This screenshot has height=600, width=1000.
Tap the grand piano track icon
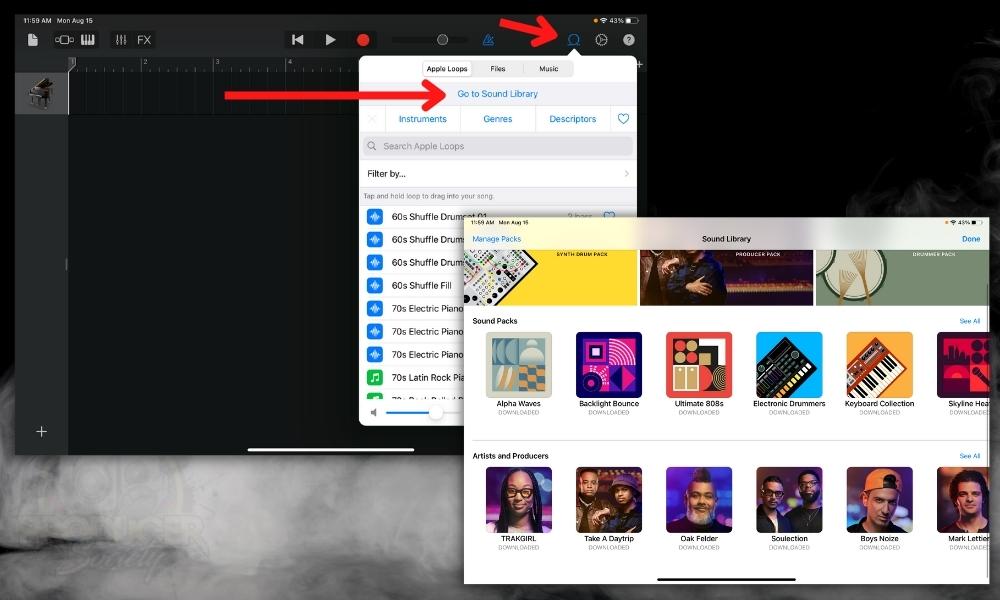click(41, 91)
